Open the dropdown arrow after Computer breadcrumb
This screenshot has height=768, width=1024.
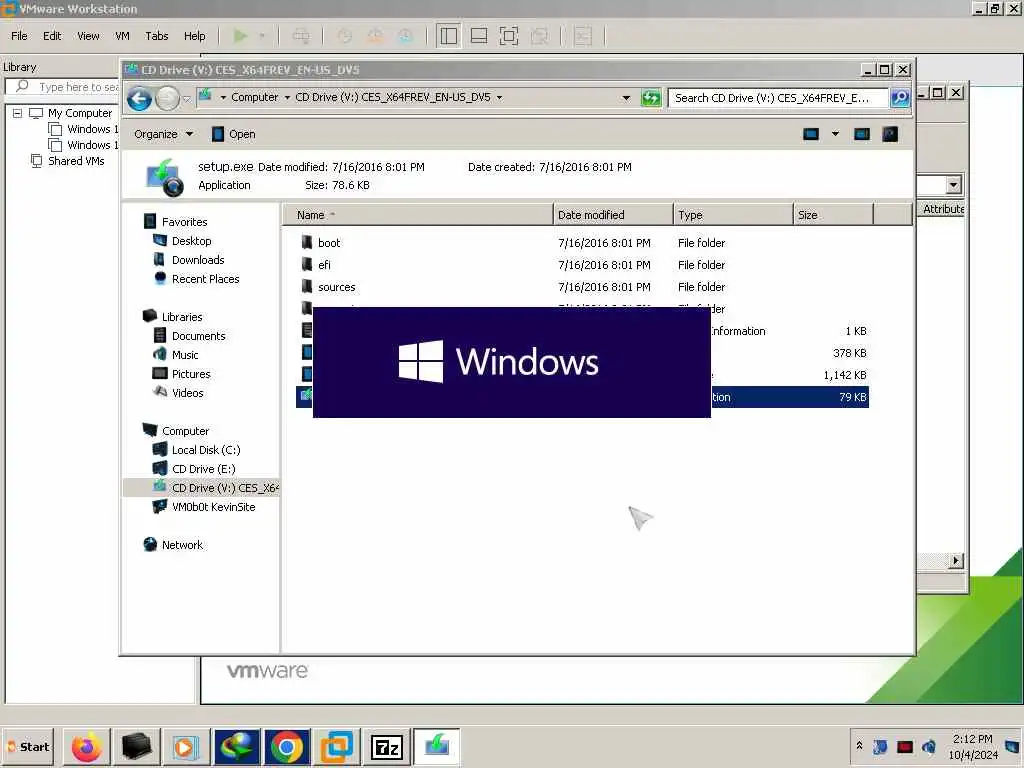pos(287,98)
